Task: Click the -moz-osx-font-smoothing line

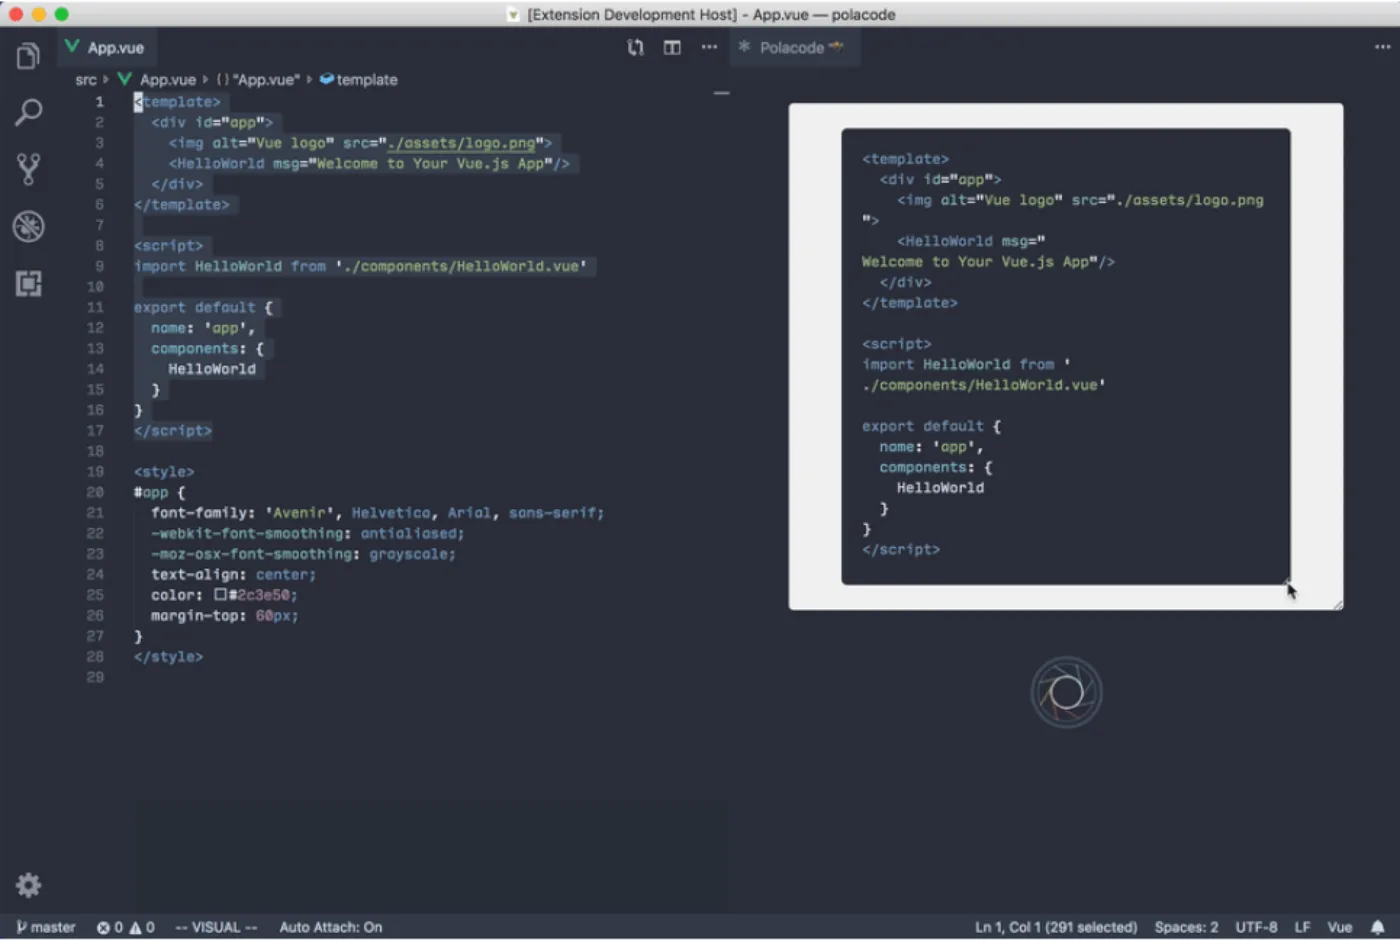Action: pos(303,554)
